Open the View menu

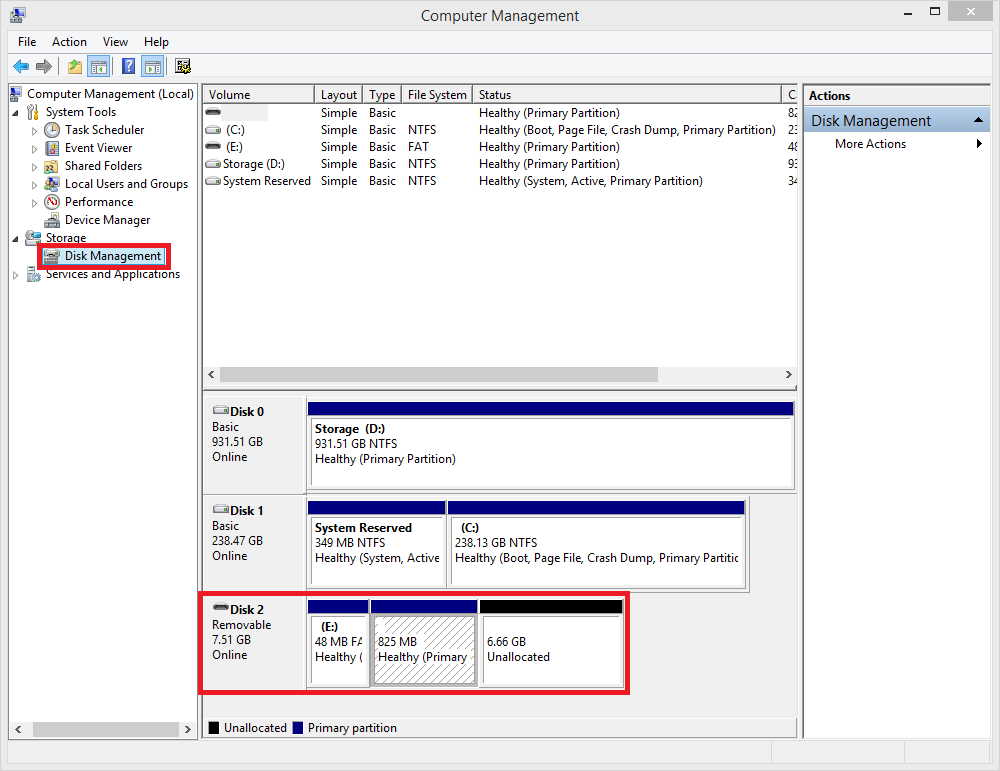point(115,42)
